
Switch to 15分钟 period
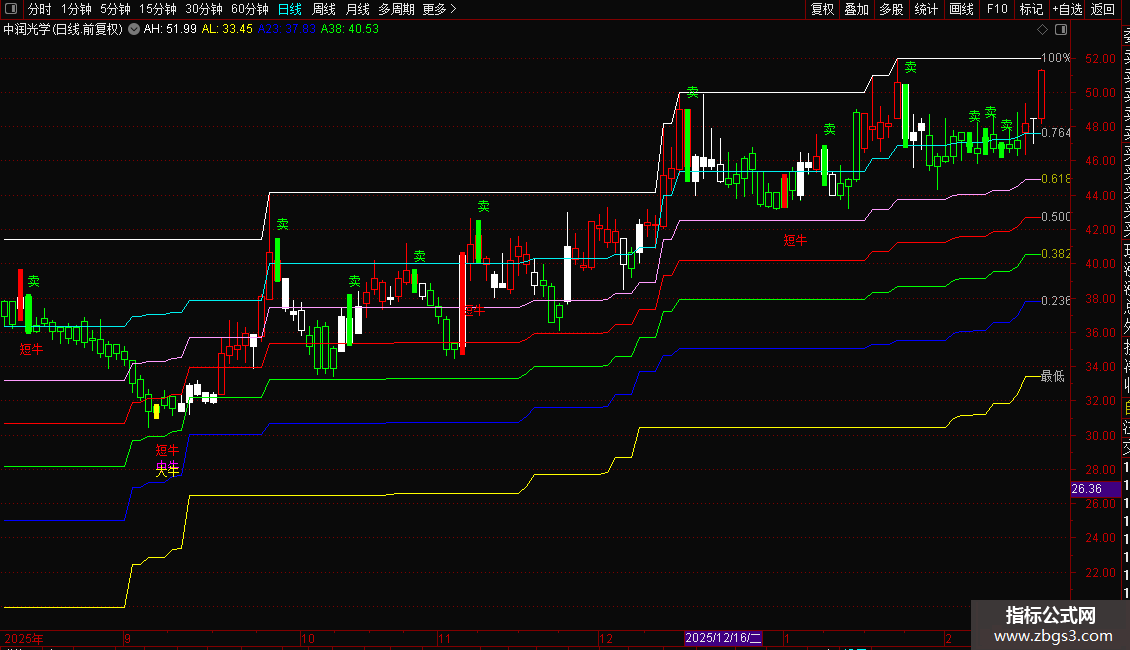coord(157,9)
